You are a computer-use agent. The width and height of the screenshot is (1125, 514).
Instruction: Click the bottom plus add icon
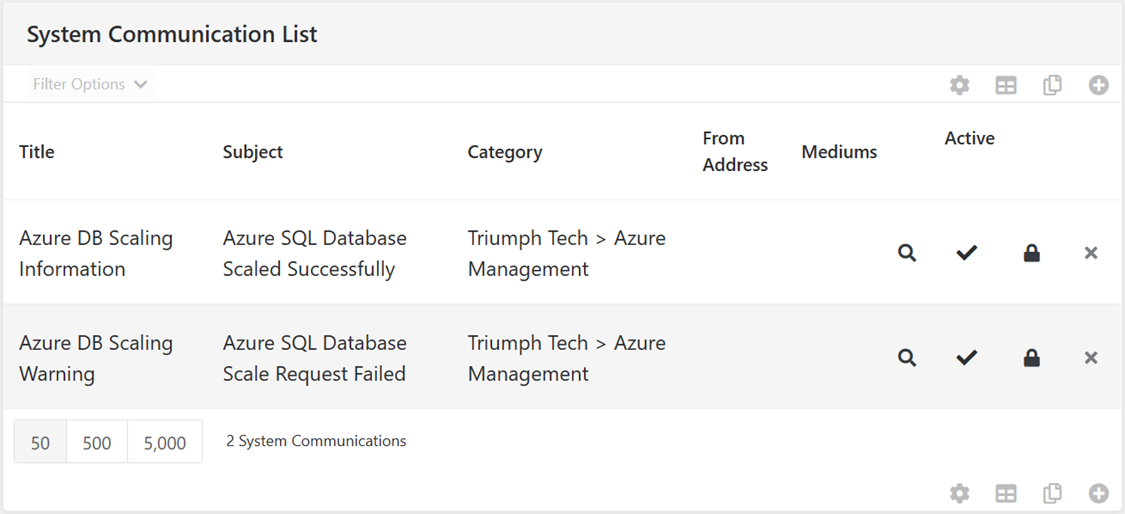pos(1098,494)
